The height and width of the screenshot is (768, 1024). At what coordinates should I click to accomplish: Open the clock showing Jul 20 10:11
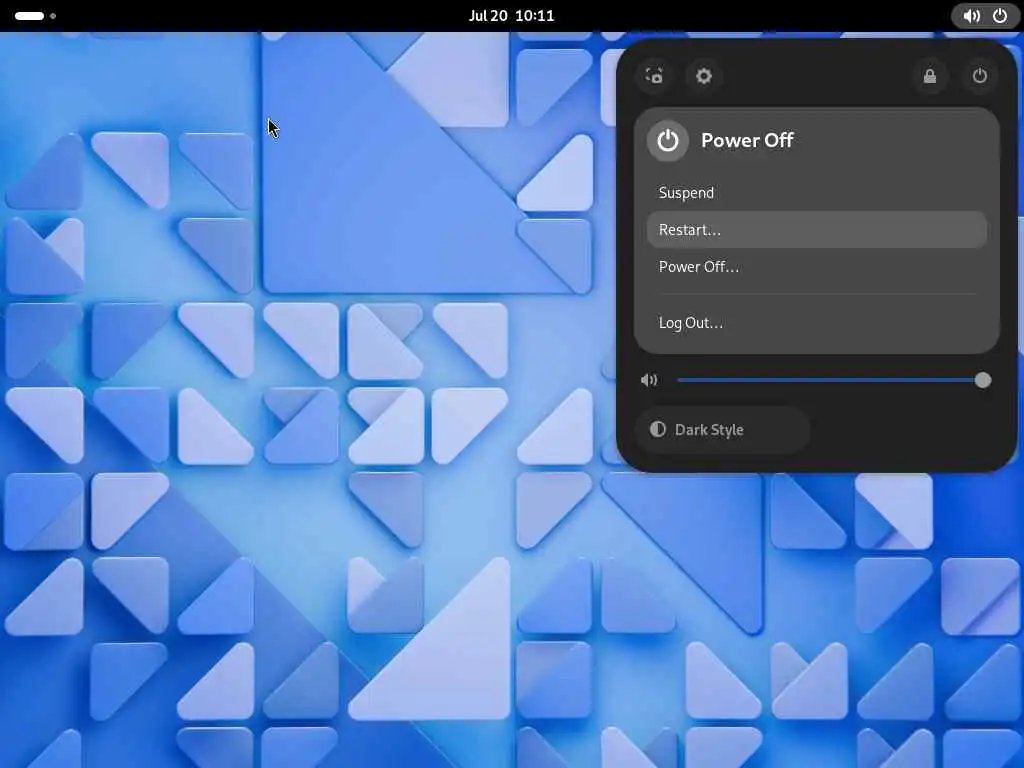(511, 16)
